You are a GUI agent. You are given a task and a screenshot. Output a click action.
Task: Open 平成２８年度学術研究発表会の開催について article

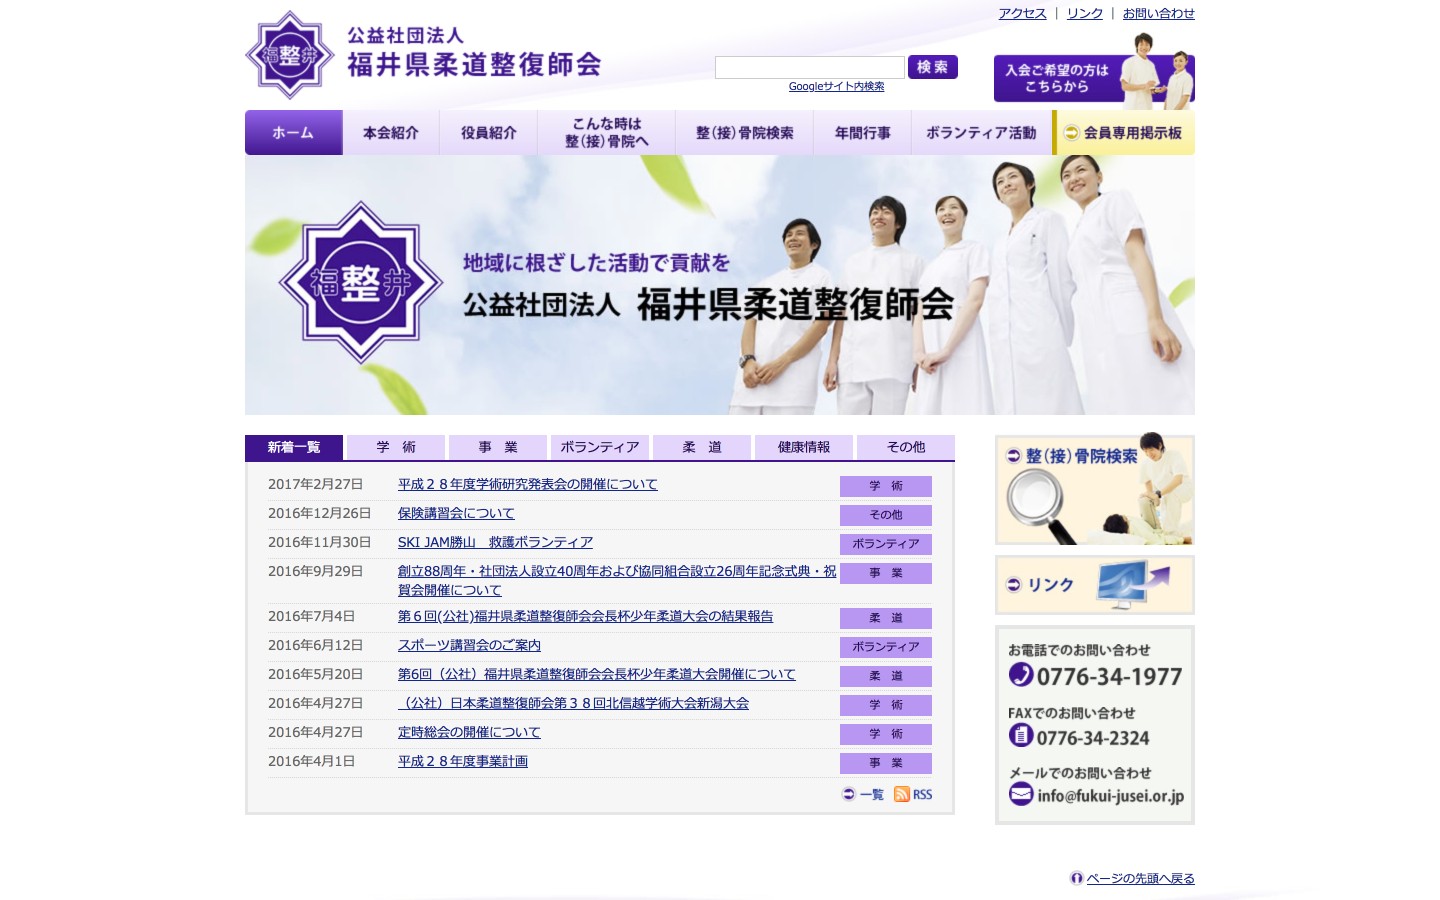pyautogui.click(x=528, y=484)
